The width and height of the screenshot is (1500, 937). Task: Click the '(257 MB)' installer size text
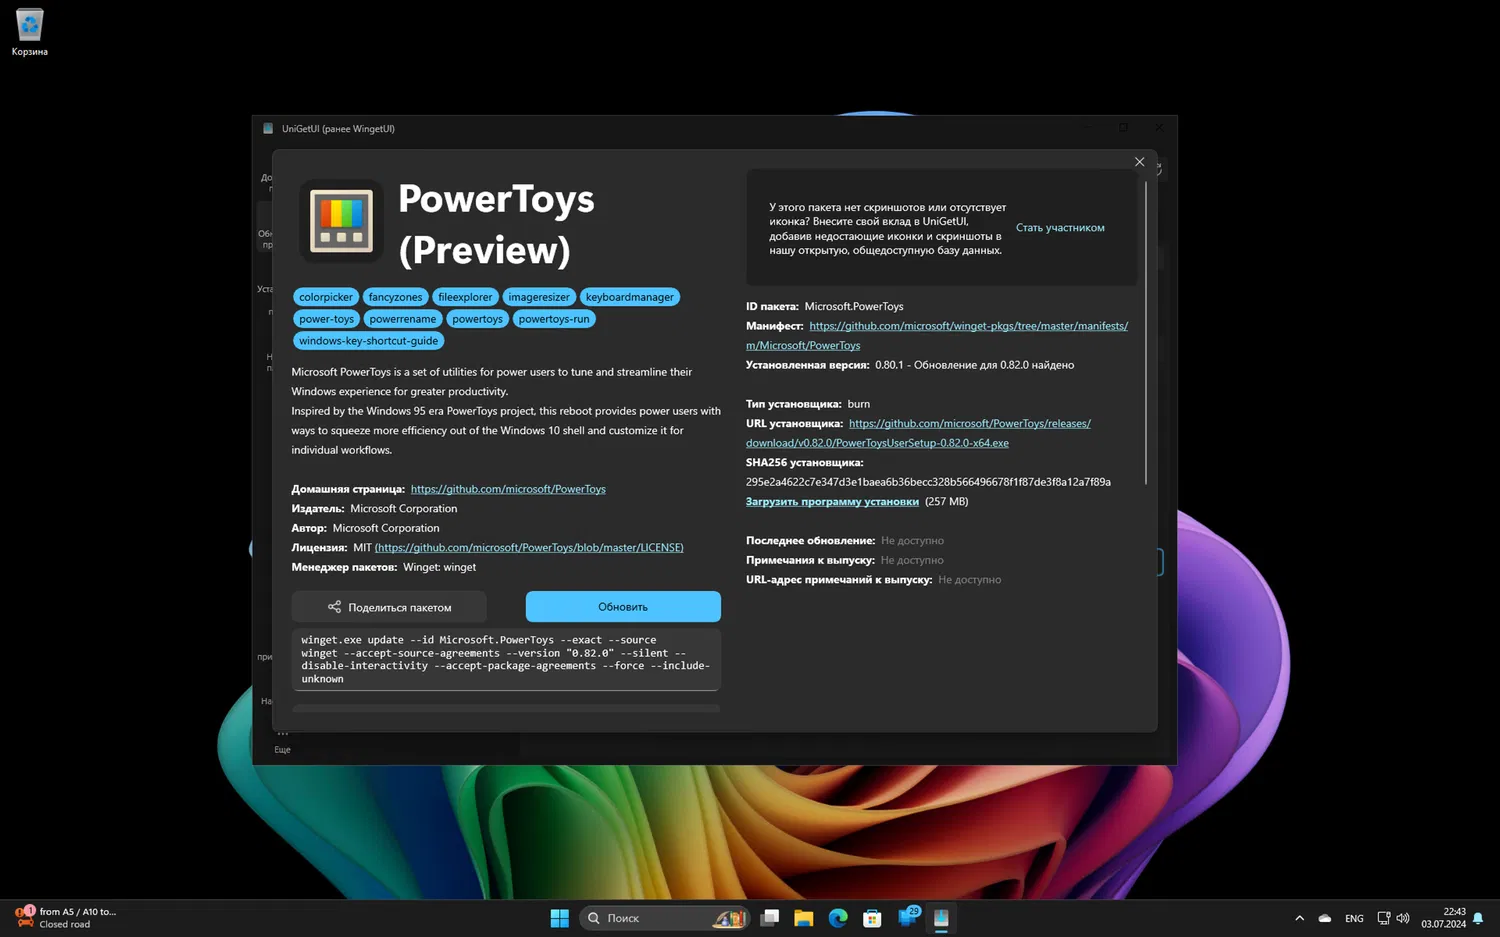point(947,502)
